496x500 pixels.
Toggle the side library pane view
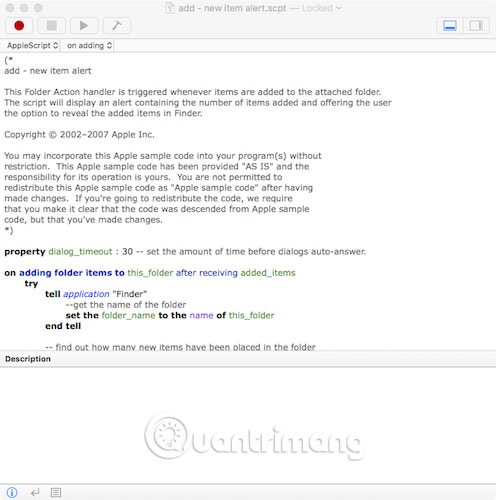476,26
